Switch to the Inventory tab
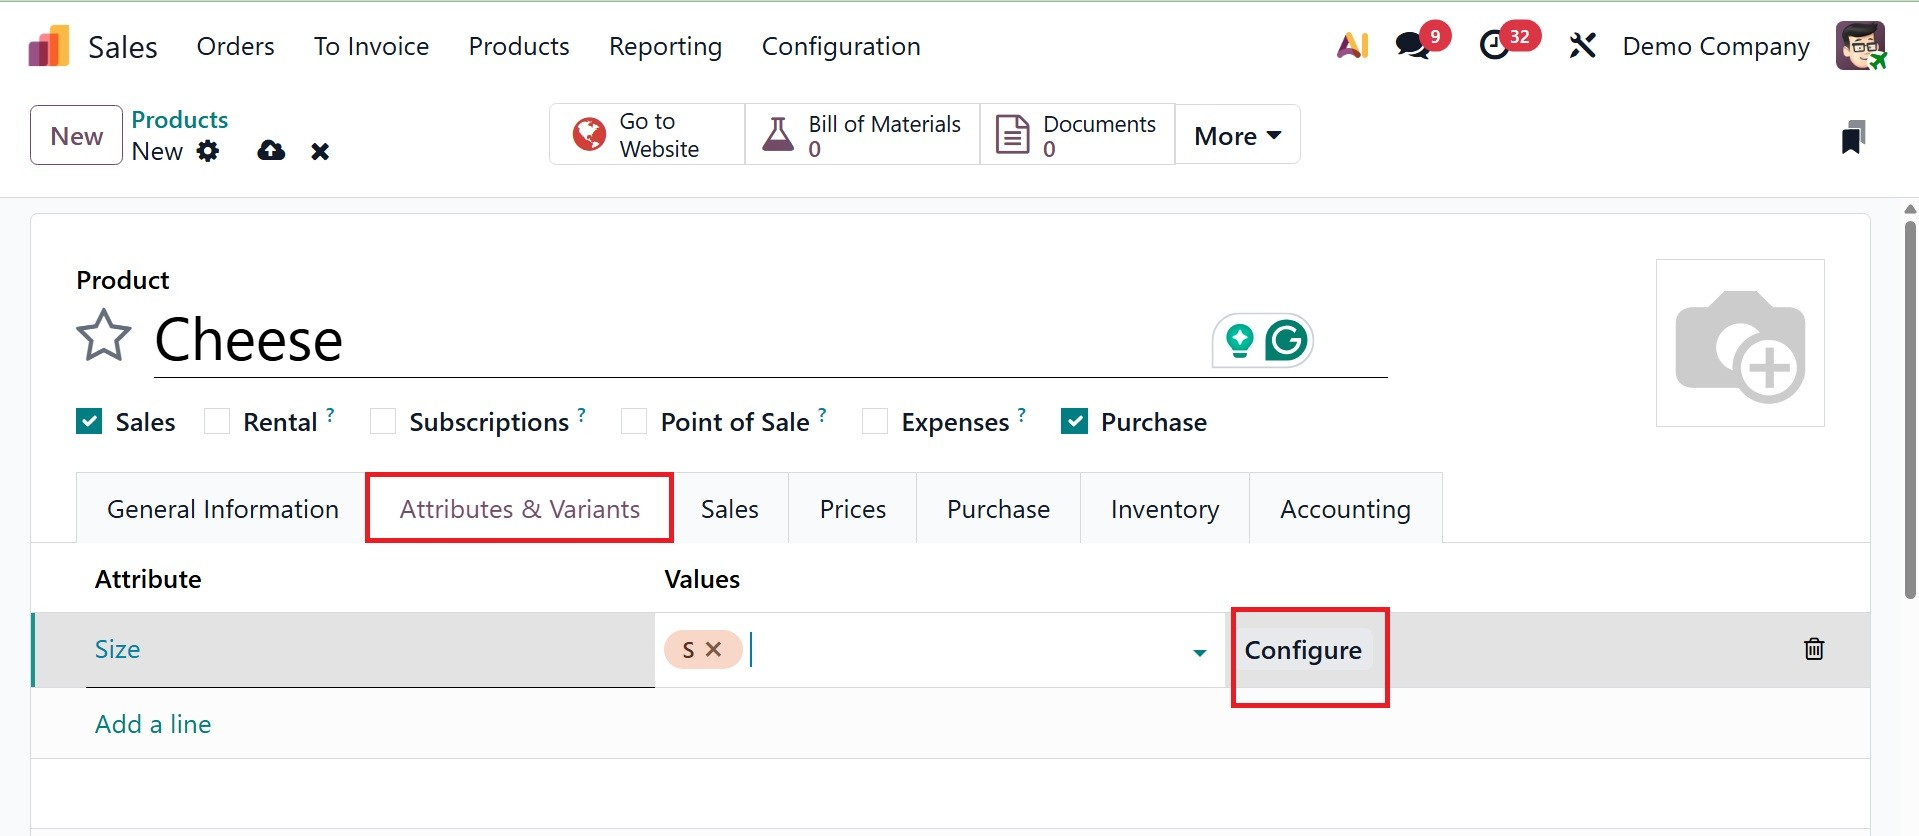This screenshot has height=836, width=1919. click(x=1164, y=509)
